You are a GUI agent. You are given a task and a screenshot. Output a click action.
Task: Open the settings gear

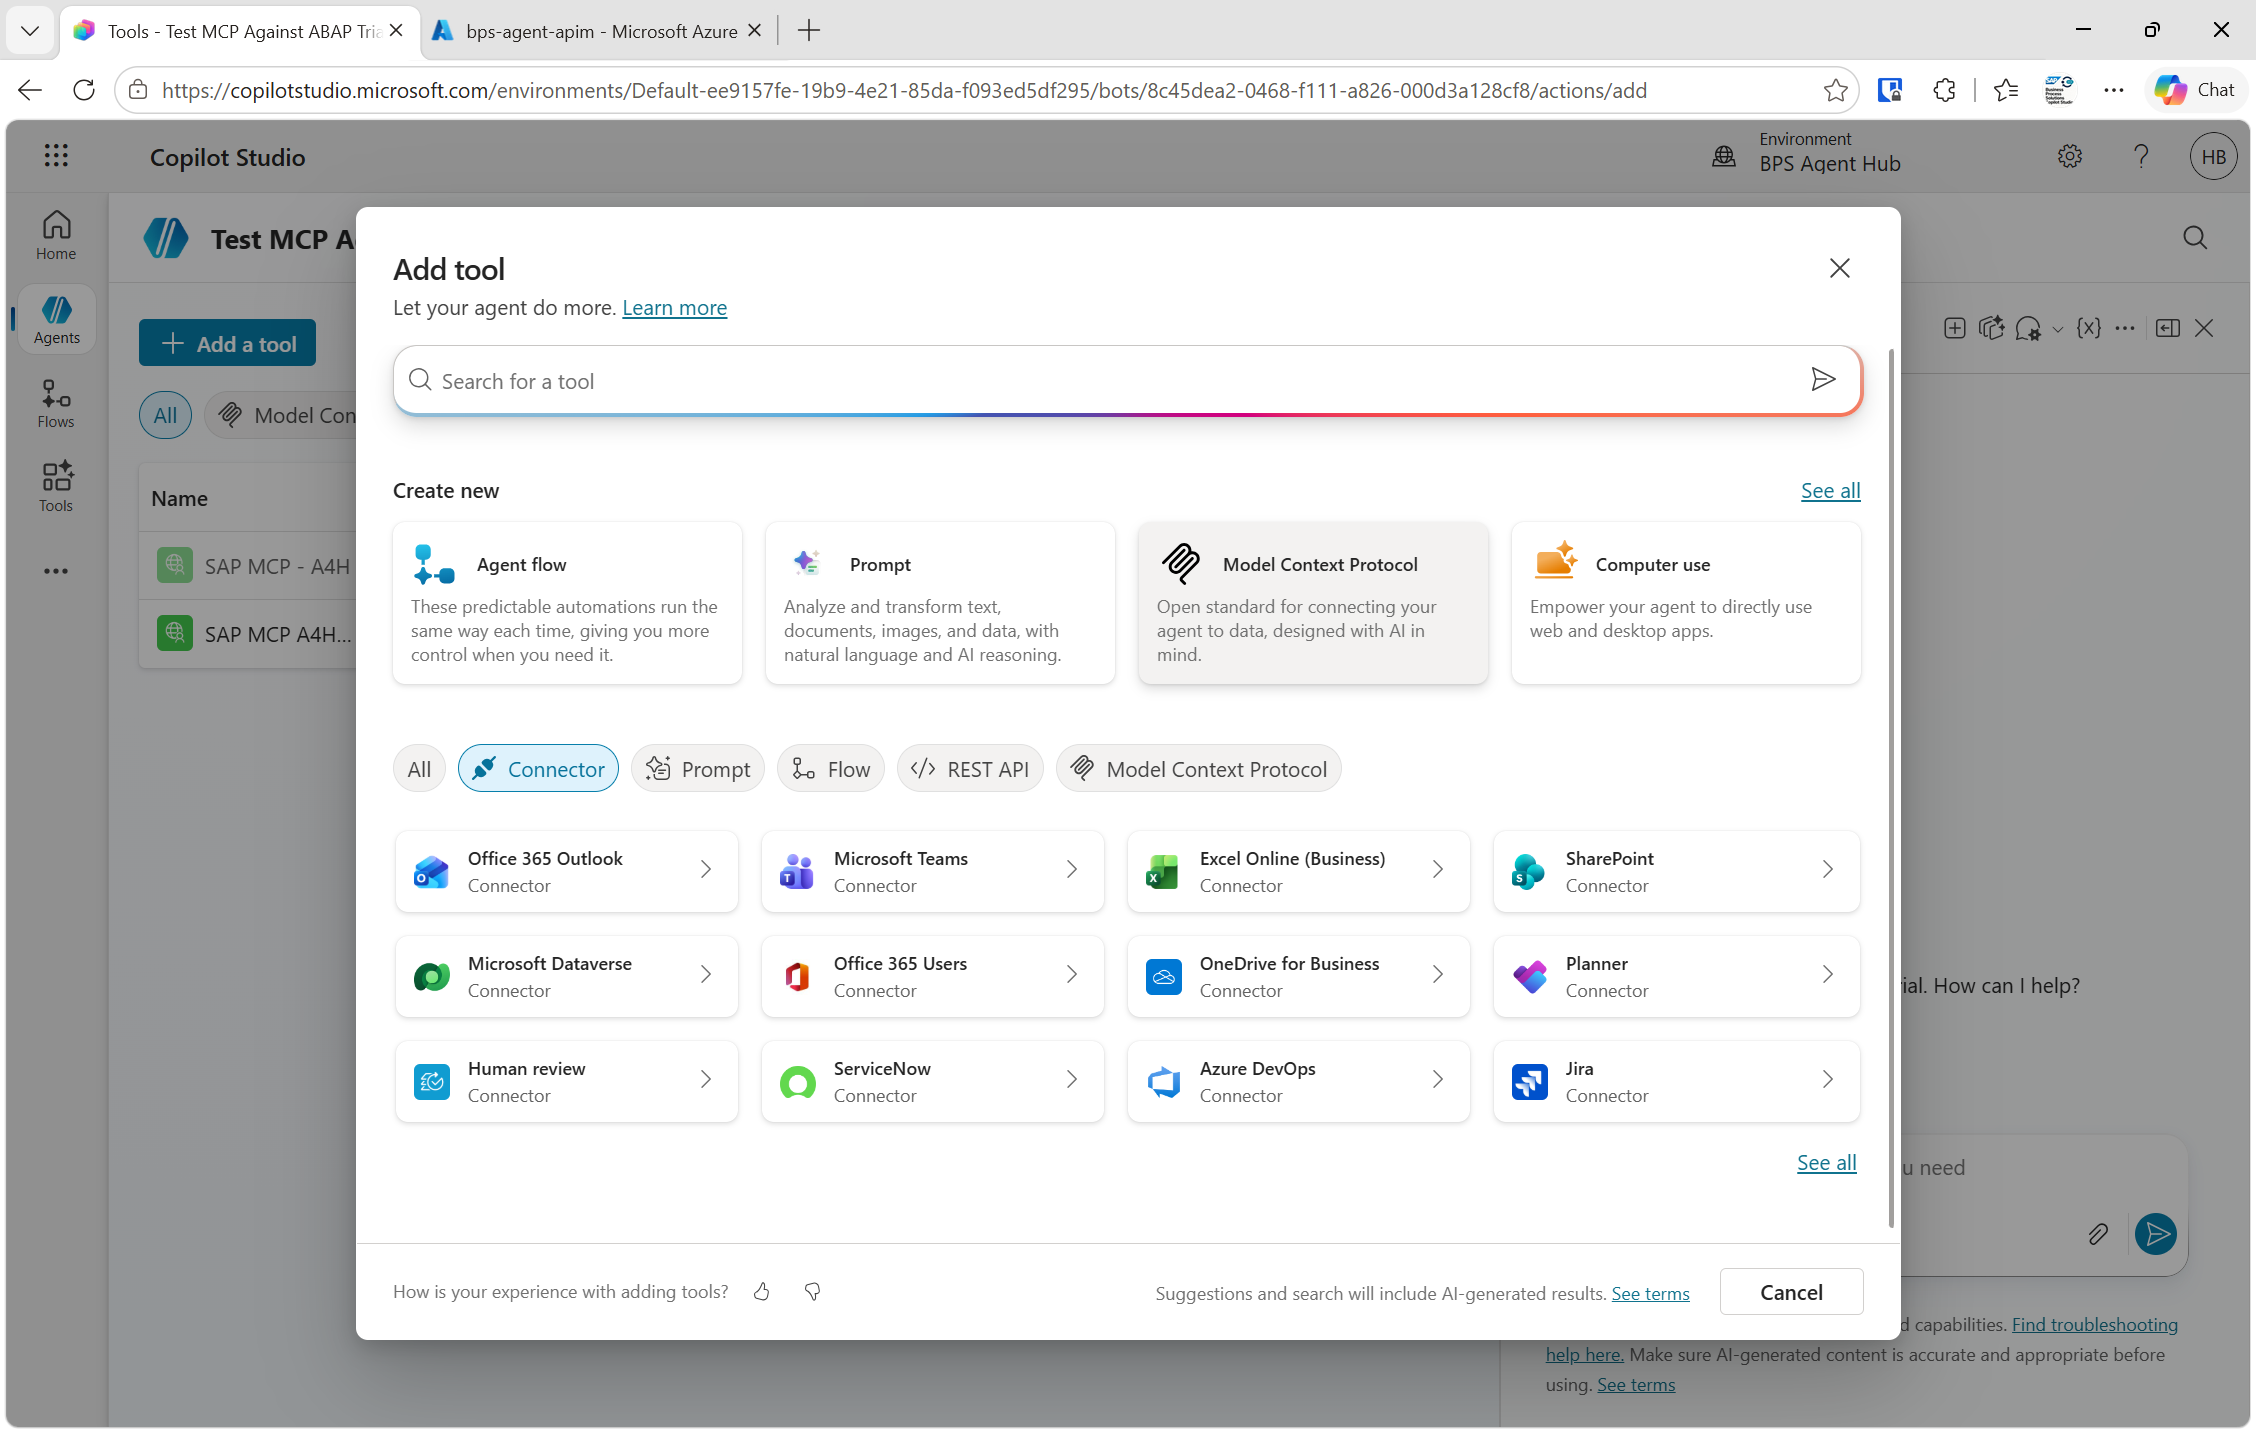(x=2069, y=156)
